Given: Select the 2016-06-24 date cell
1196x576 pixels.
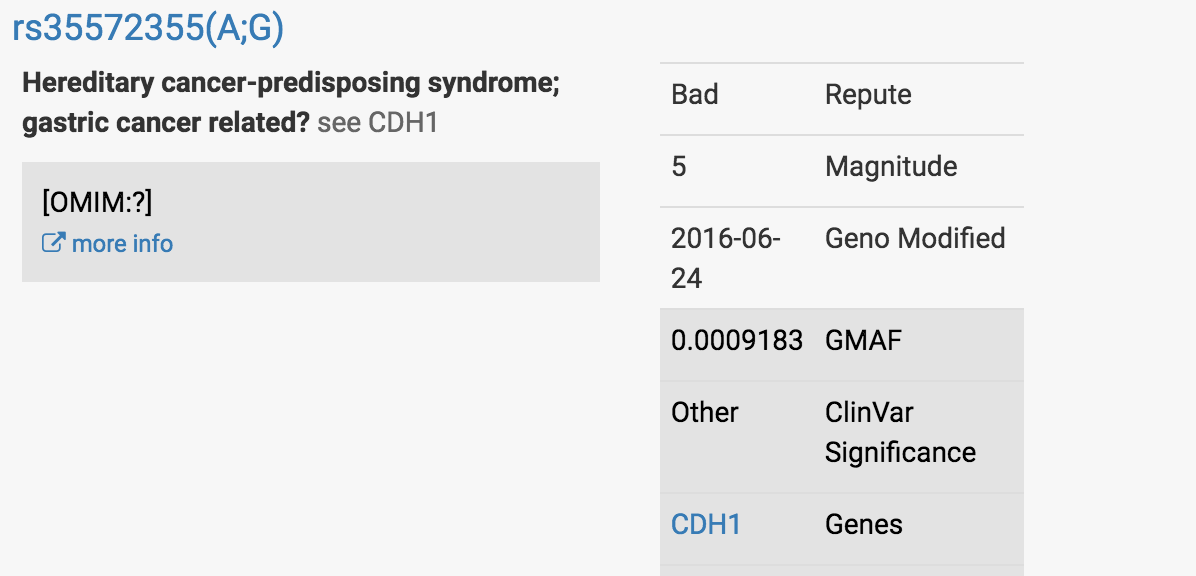Looking at the screenshot, I should [737, 258].
